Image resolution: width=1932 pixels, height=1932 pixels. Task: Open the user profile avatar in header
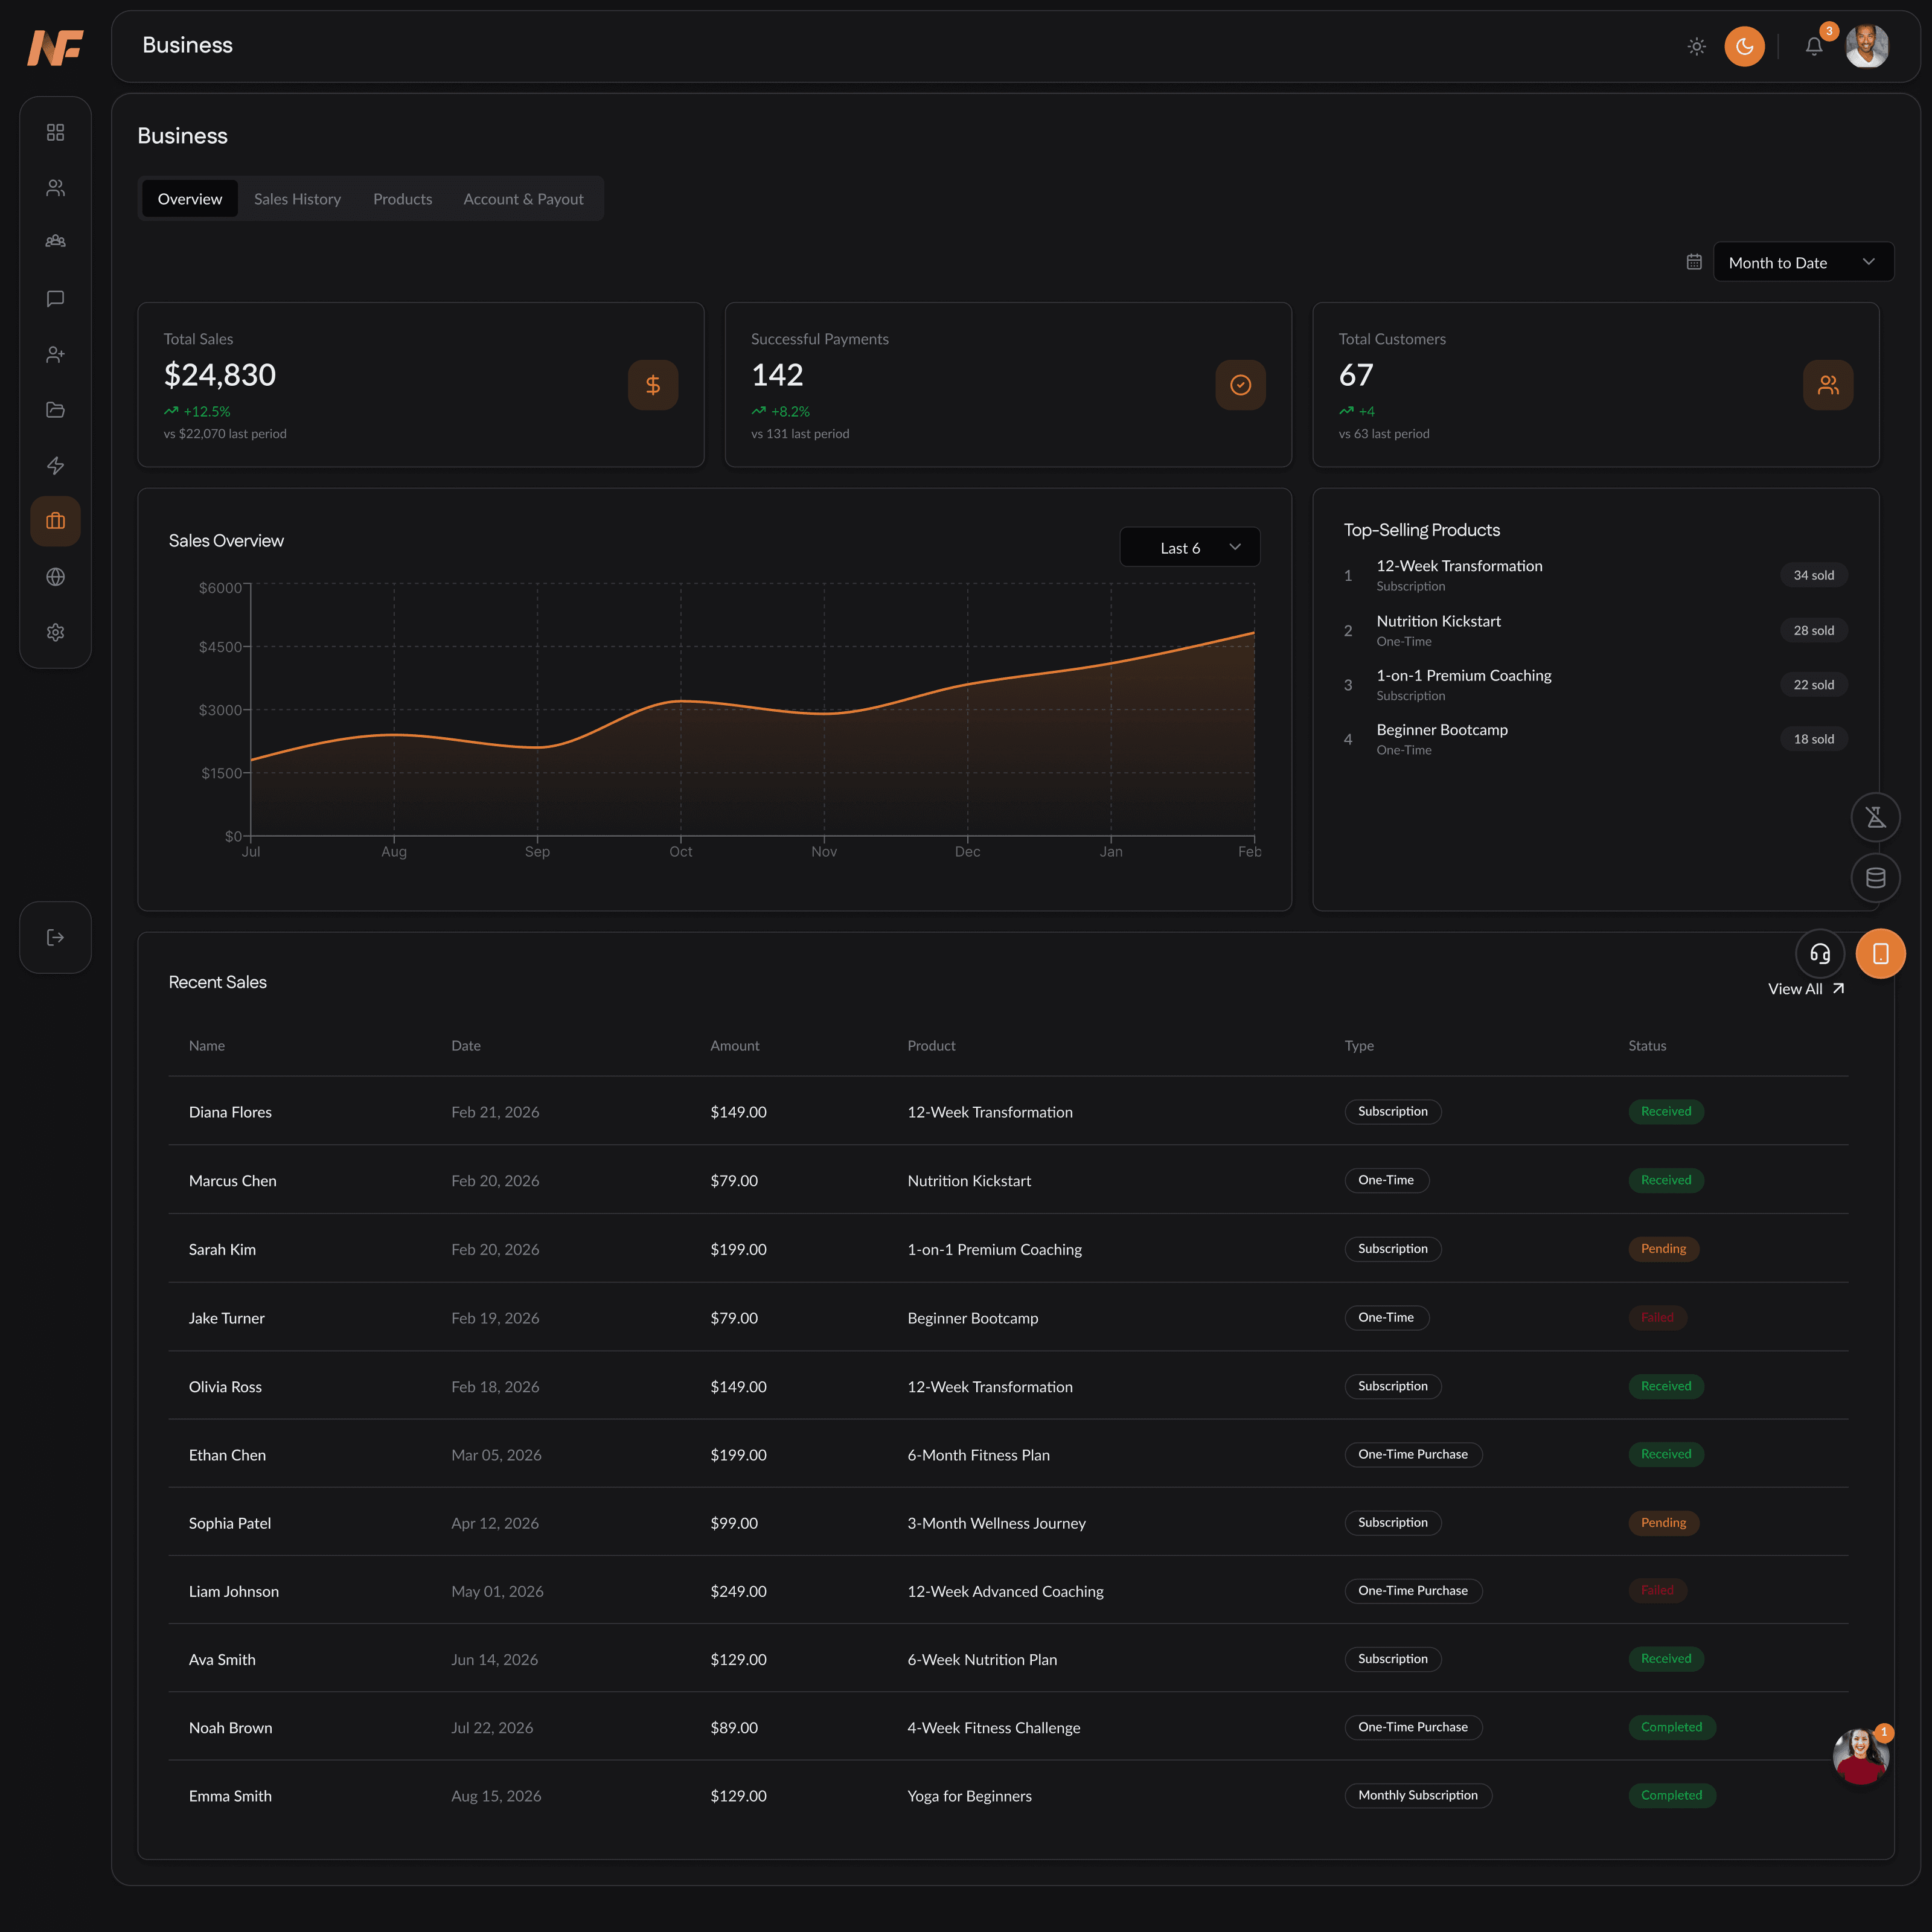[x=1867, y=46]
